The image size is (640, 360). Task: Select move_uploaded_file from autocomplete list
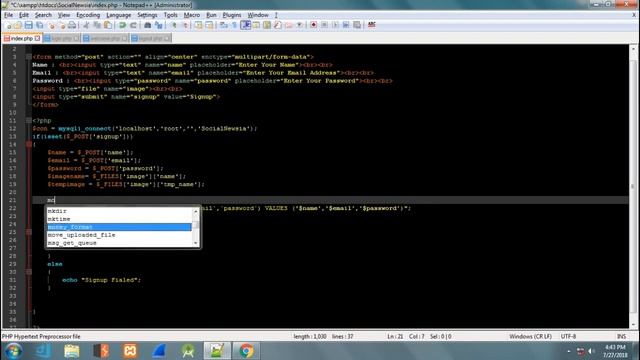(119, 235)
